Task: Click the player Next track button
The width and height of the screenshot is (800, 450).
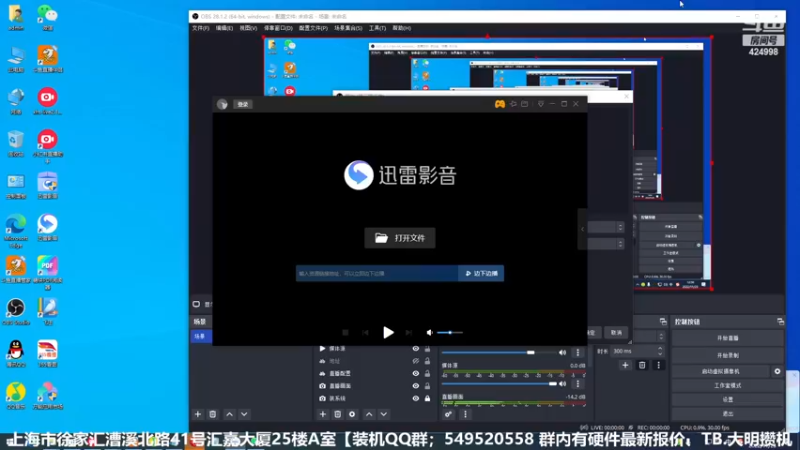Action: (x=409, y=333)
